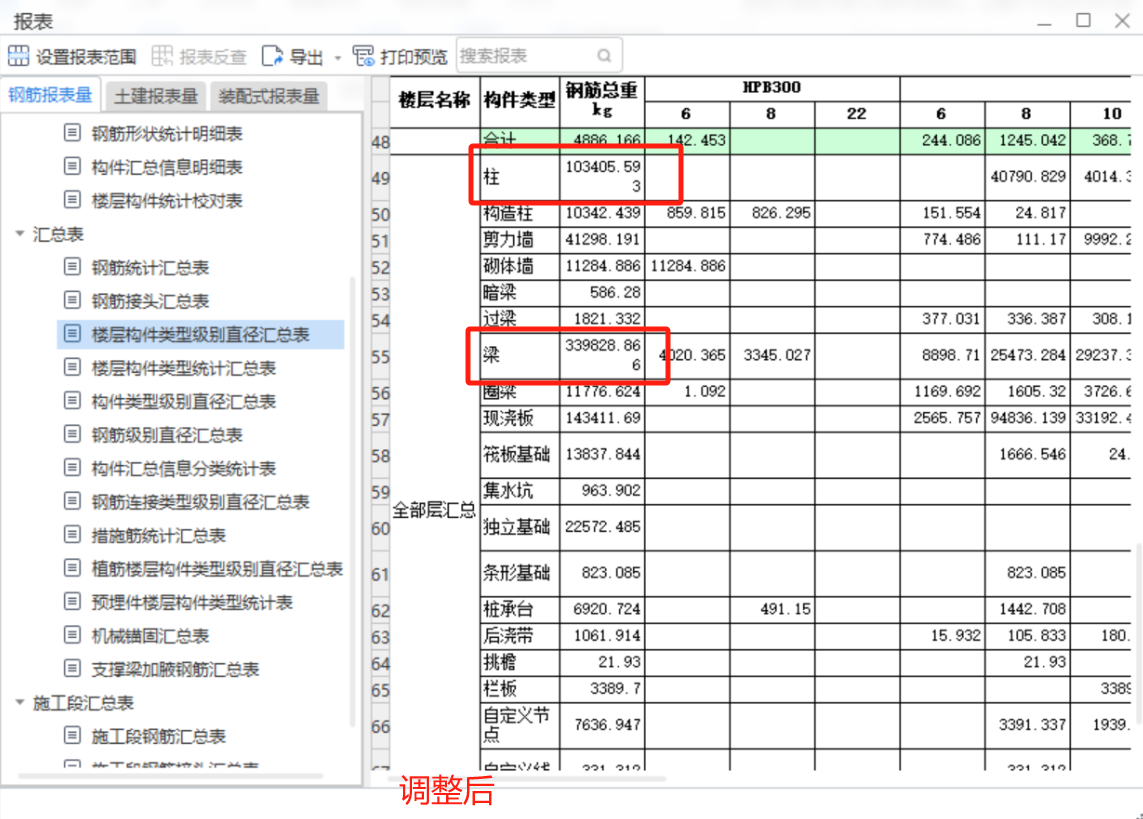Click the 现浇板 cell
Viewport: 1143px width, 819px height.
click(x=520, y=418)
